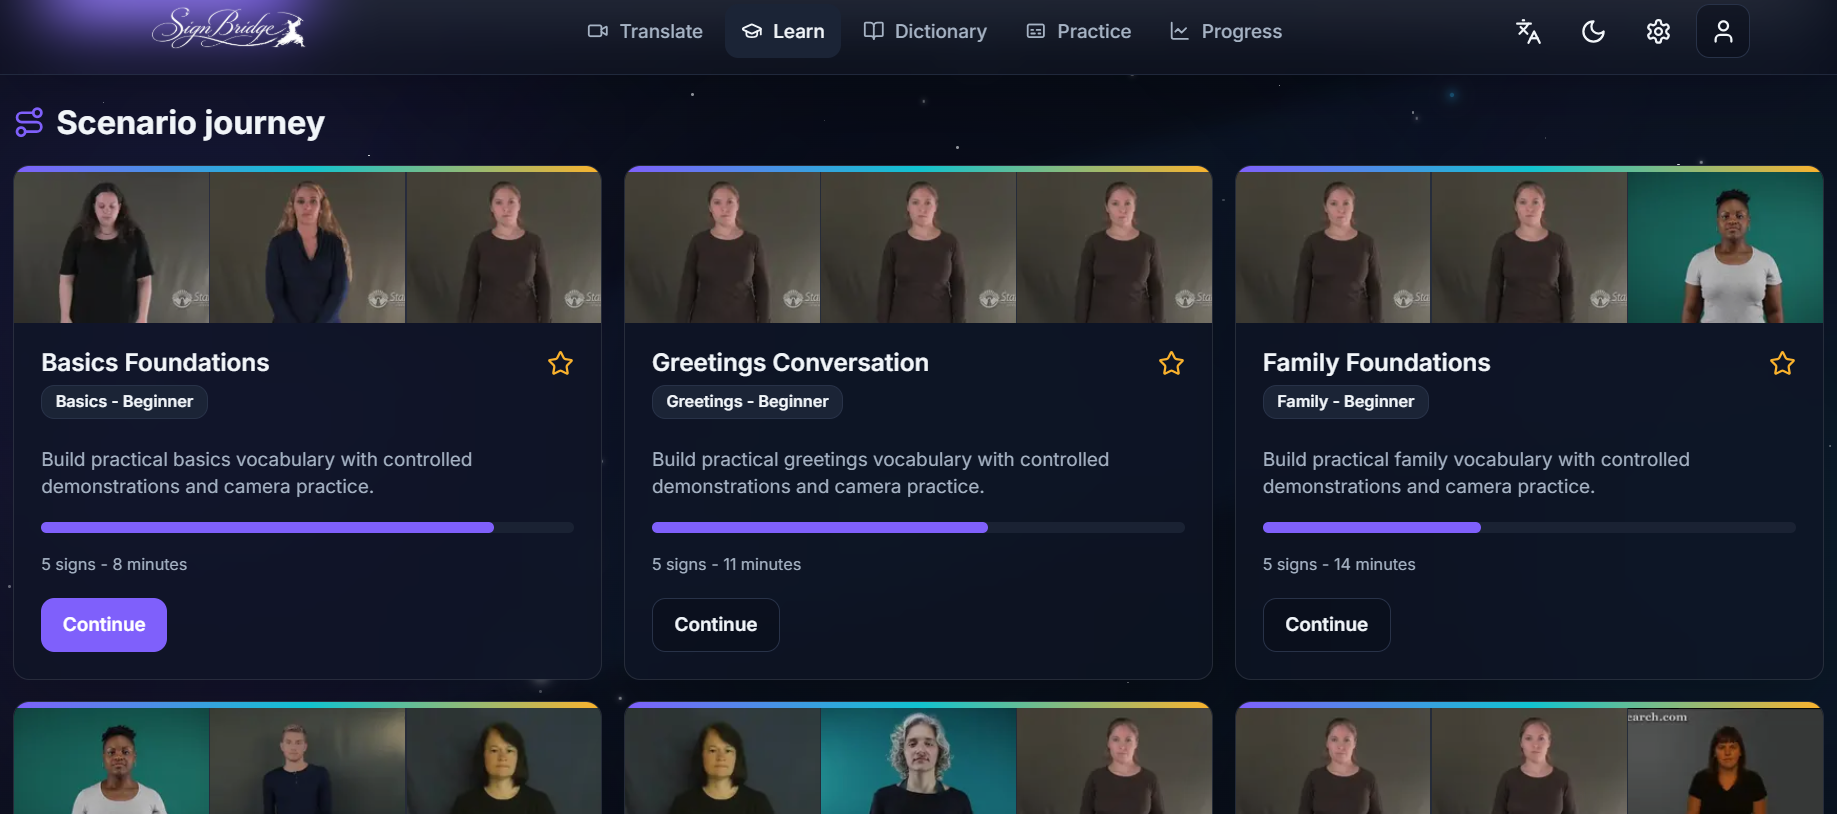The height and width of the screenshot is (814, 1837).
Task: Open the Translate tab
Action: [x=645, y=31]
